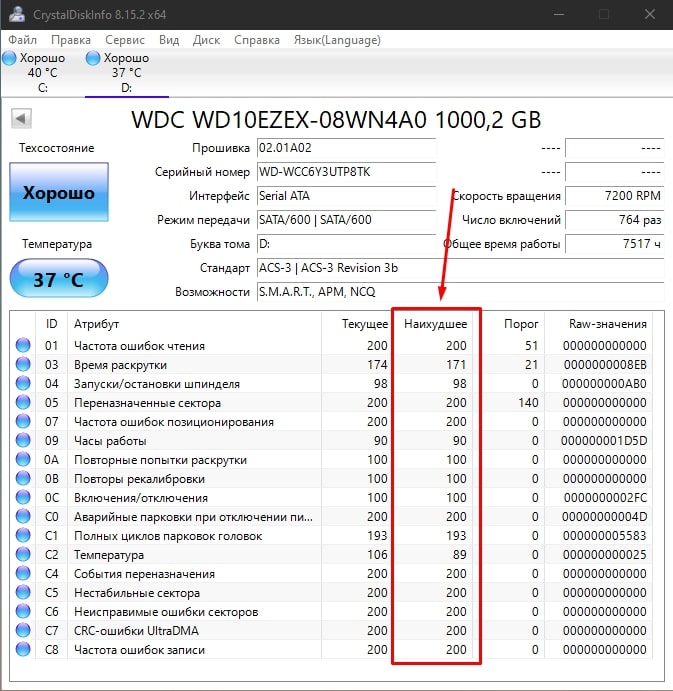Select the 'Время раскрутки' attribute row
The width and height of the screenshot is (673, 691).
coord(331,364)
